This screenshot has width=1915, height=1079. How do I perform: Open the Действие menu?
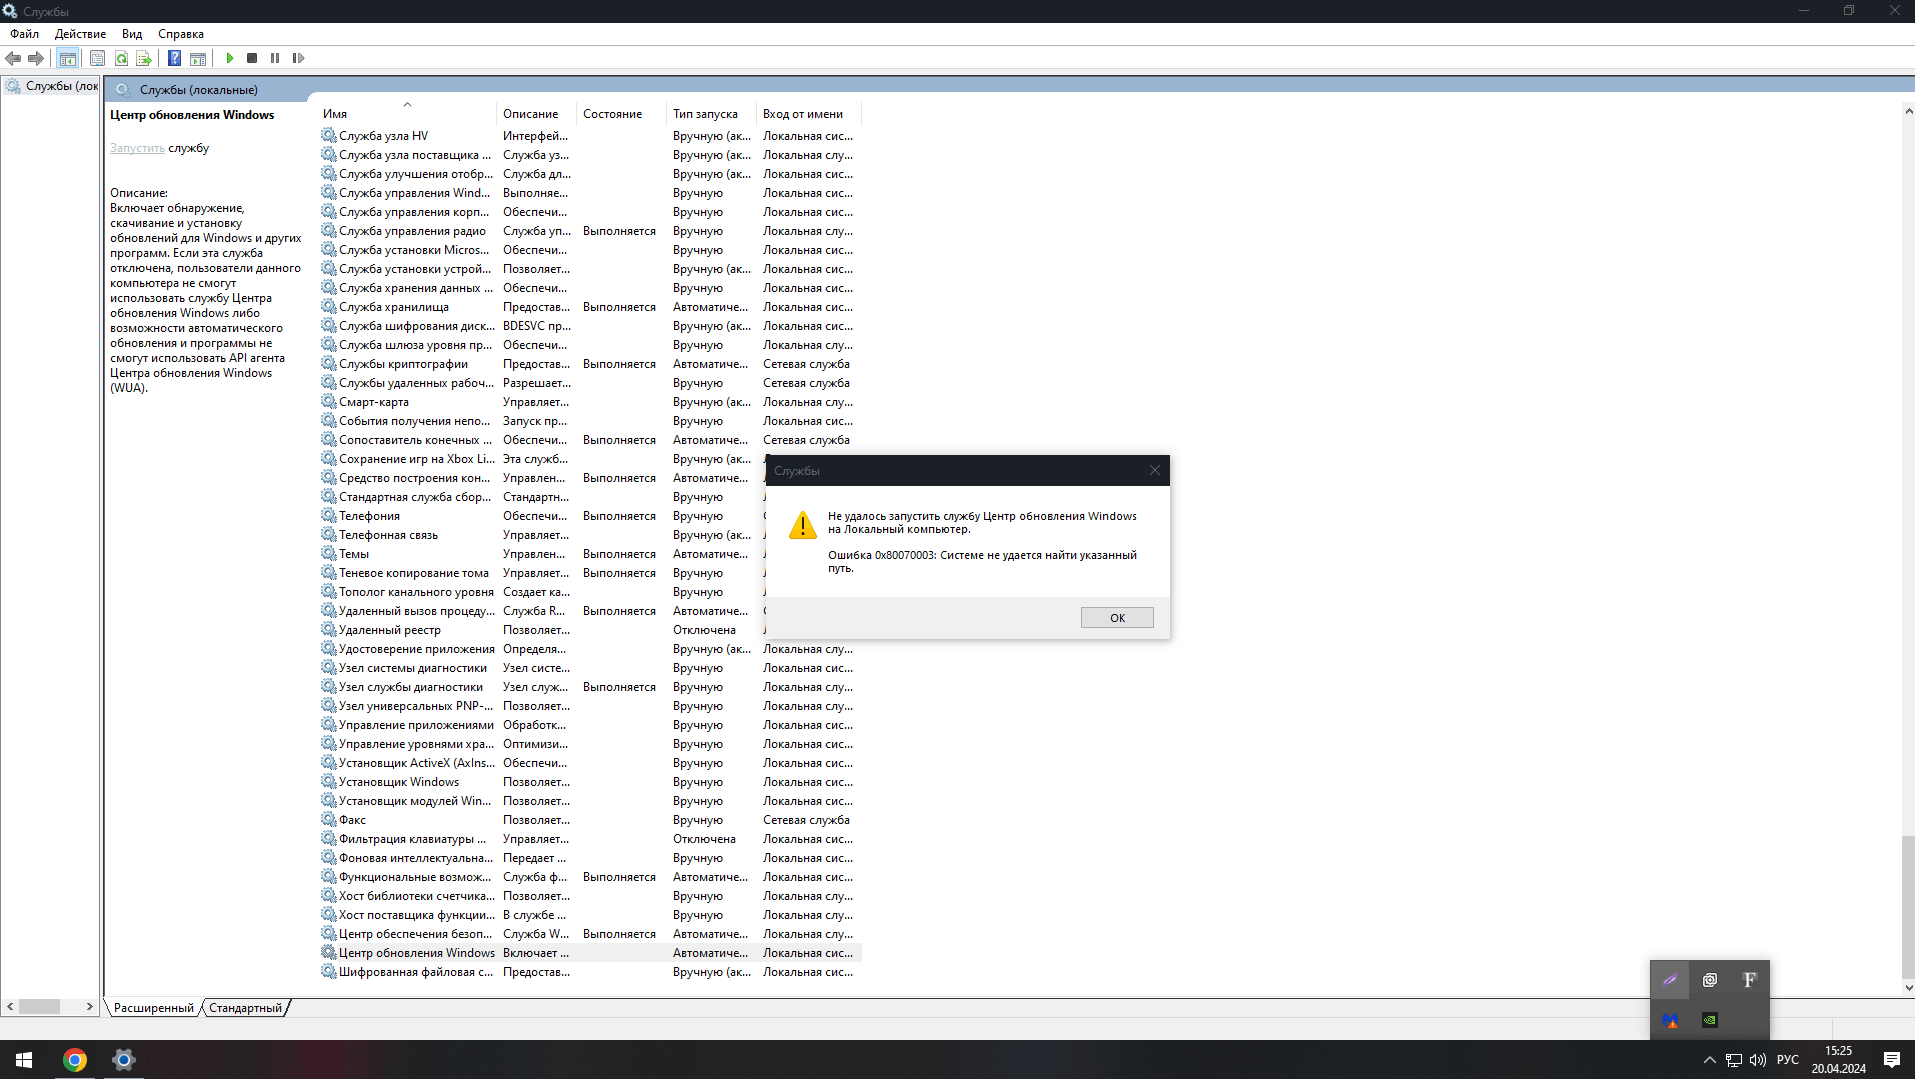80,33
